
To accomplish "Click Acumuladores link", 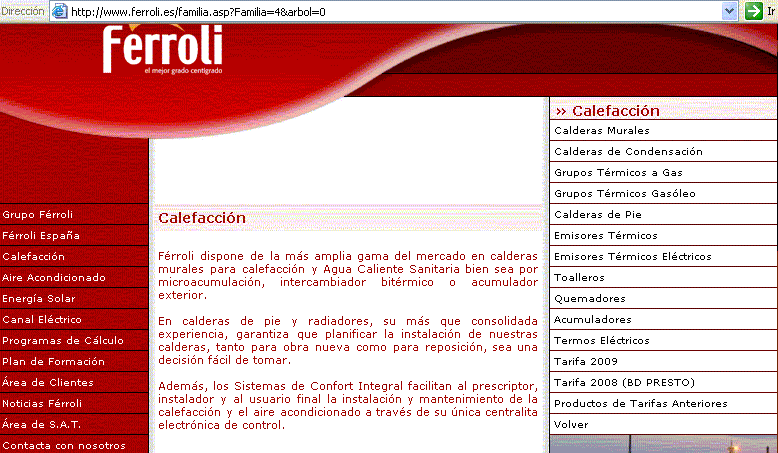I will coord(592,320).
